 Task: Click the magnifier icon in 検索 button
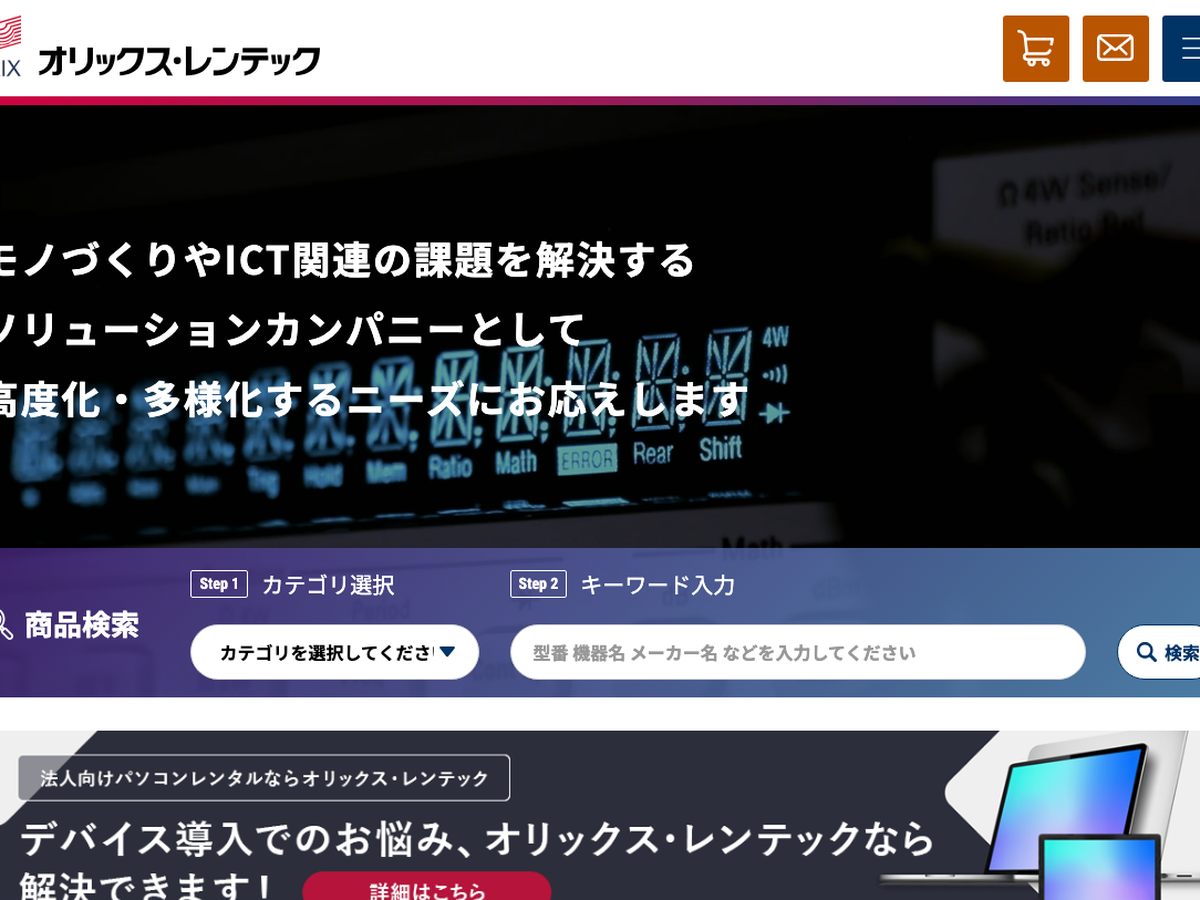tap(1147, 653)
